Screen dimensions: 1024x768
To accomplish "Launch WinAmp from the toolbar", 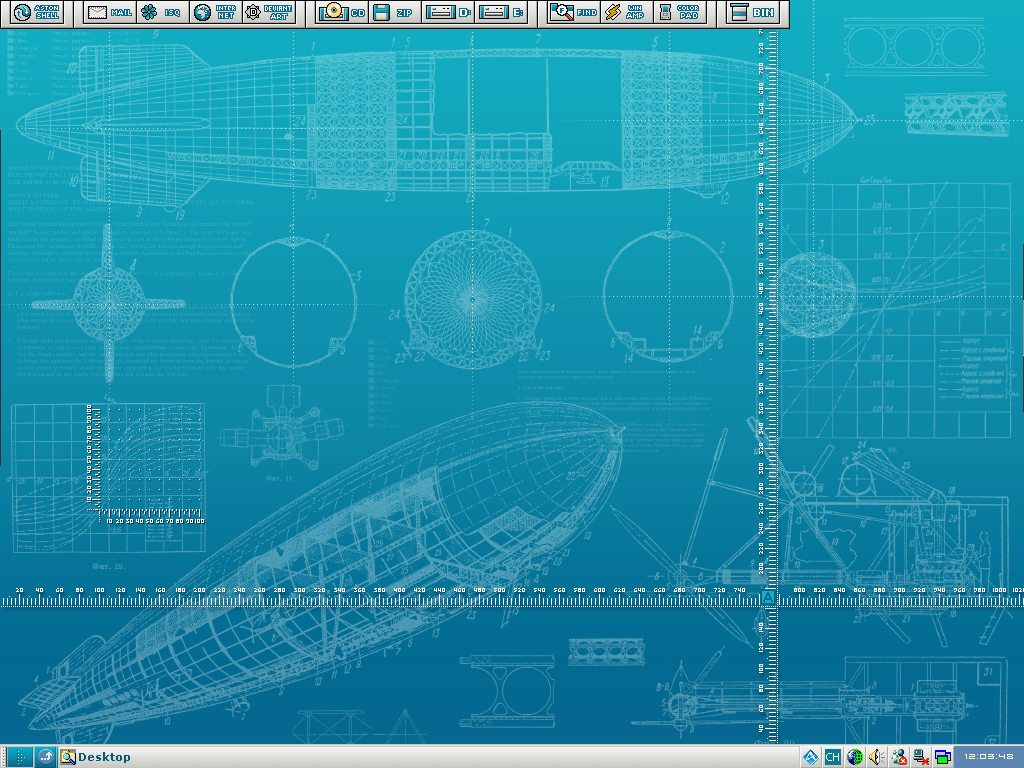I will click(x=624, y=13).
